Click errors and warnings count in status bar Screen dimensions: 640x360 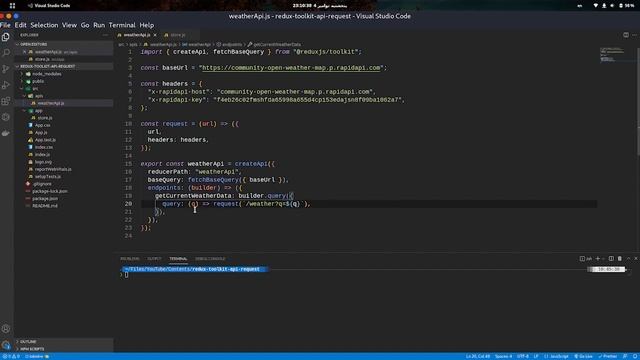click(x=11, y=356)
